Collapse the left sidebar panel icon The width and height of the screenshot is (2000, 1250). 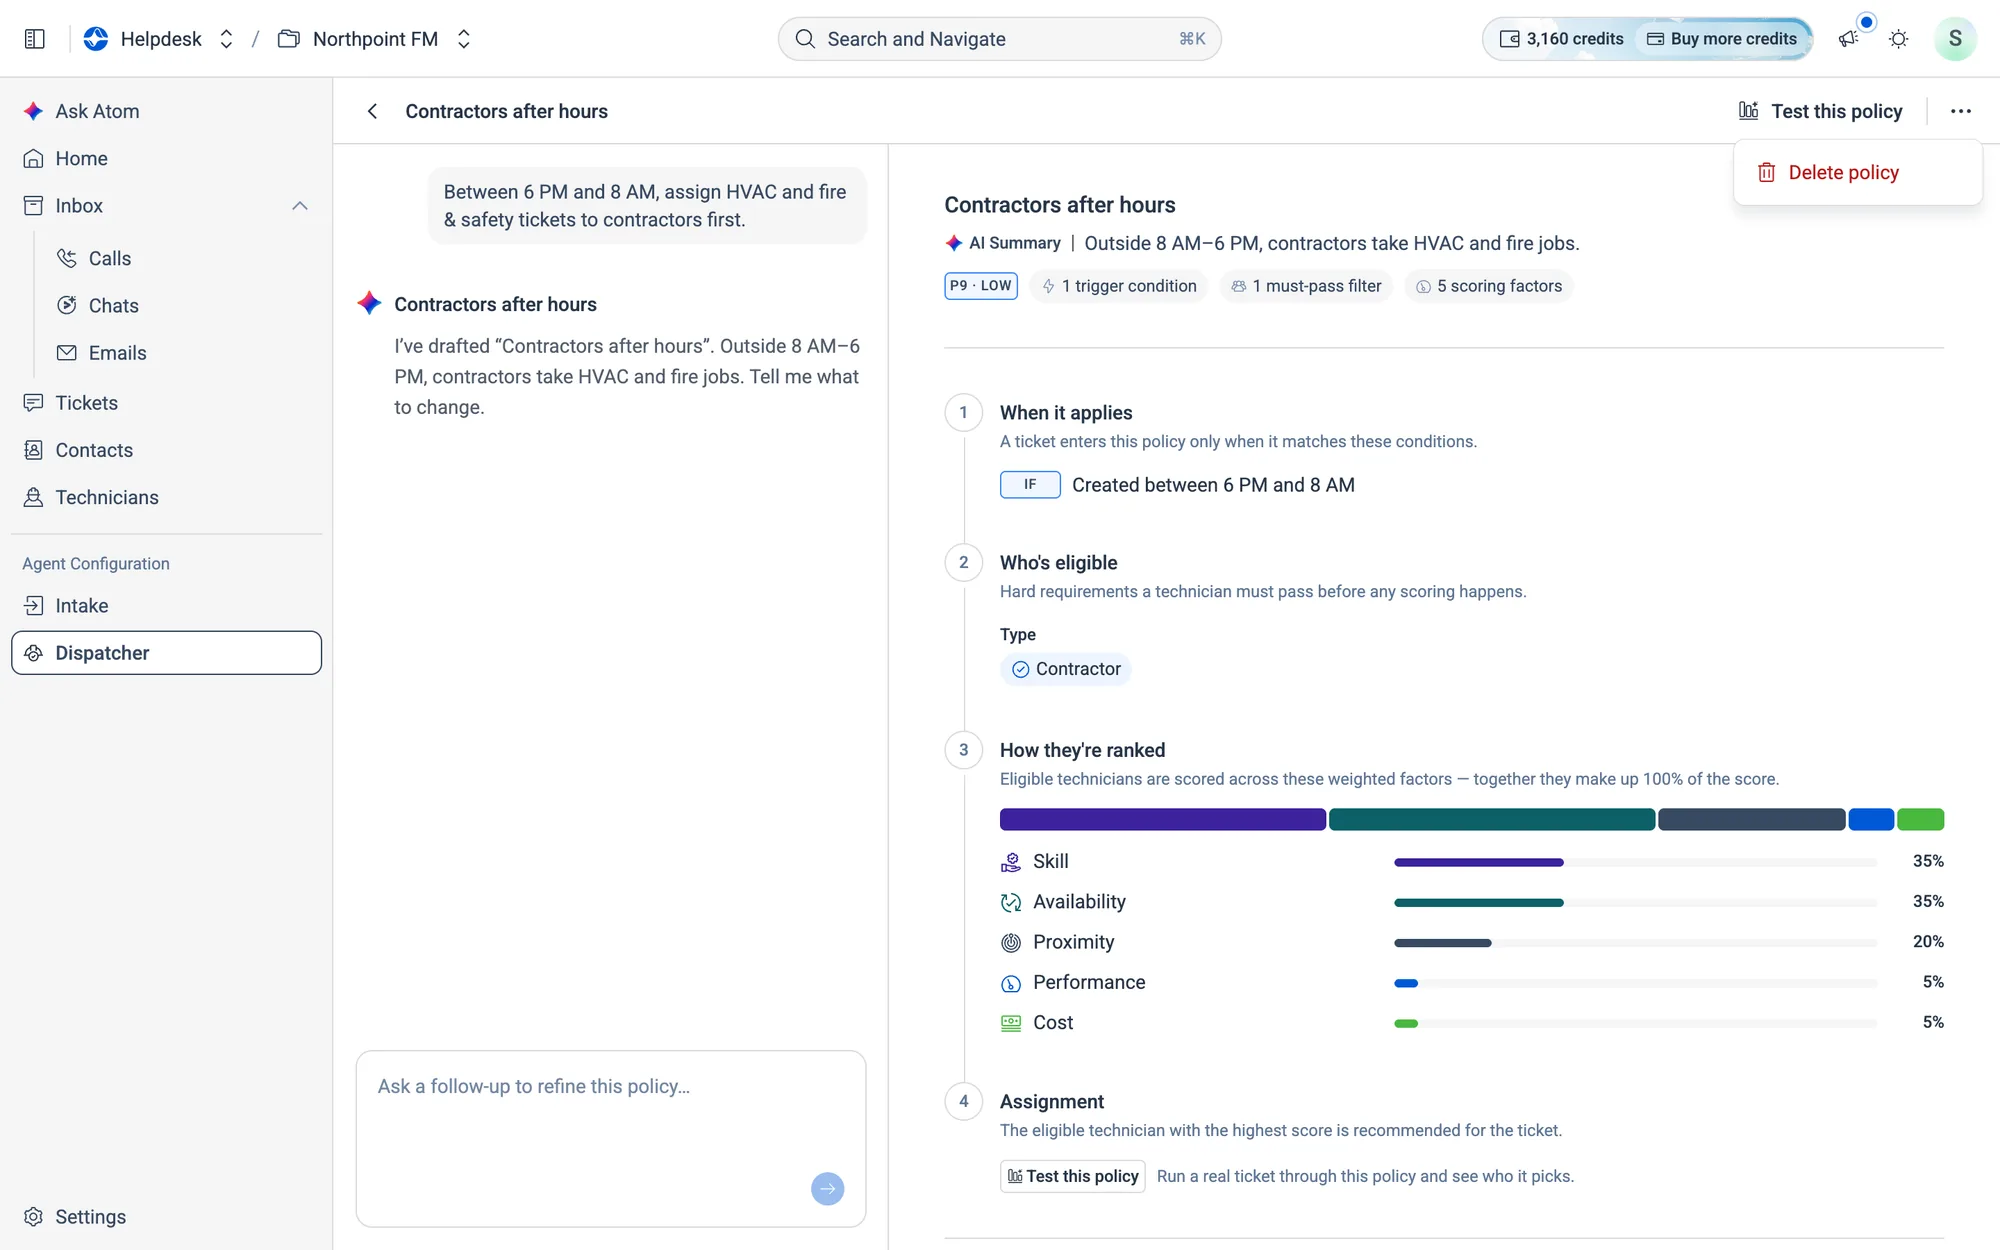[x=34, y=39]
